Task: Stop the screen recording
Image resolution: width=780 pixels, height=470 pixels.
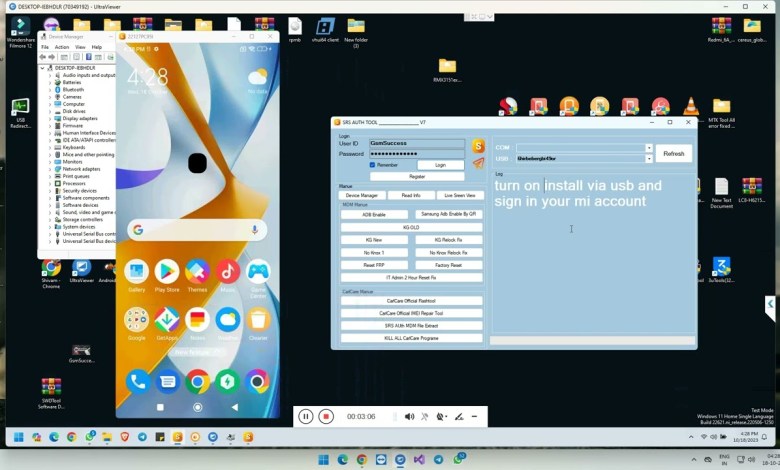Action: pos(326,416)
